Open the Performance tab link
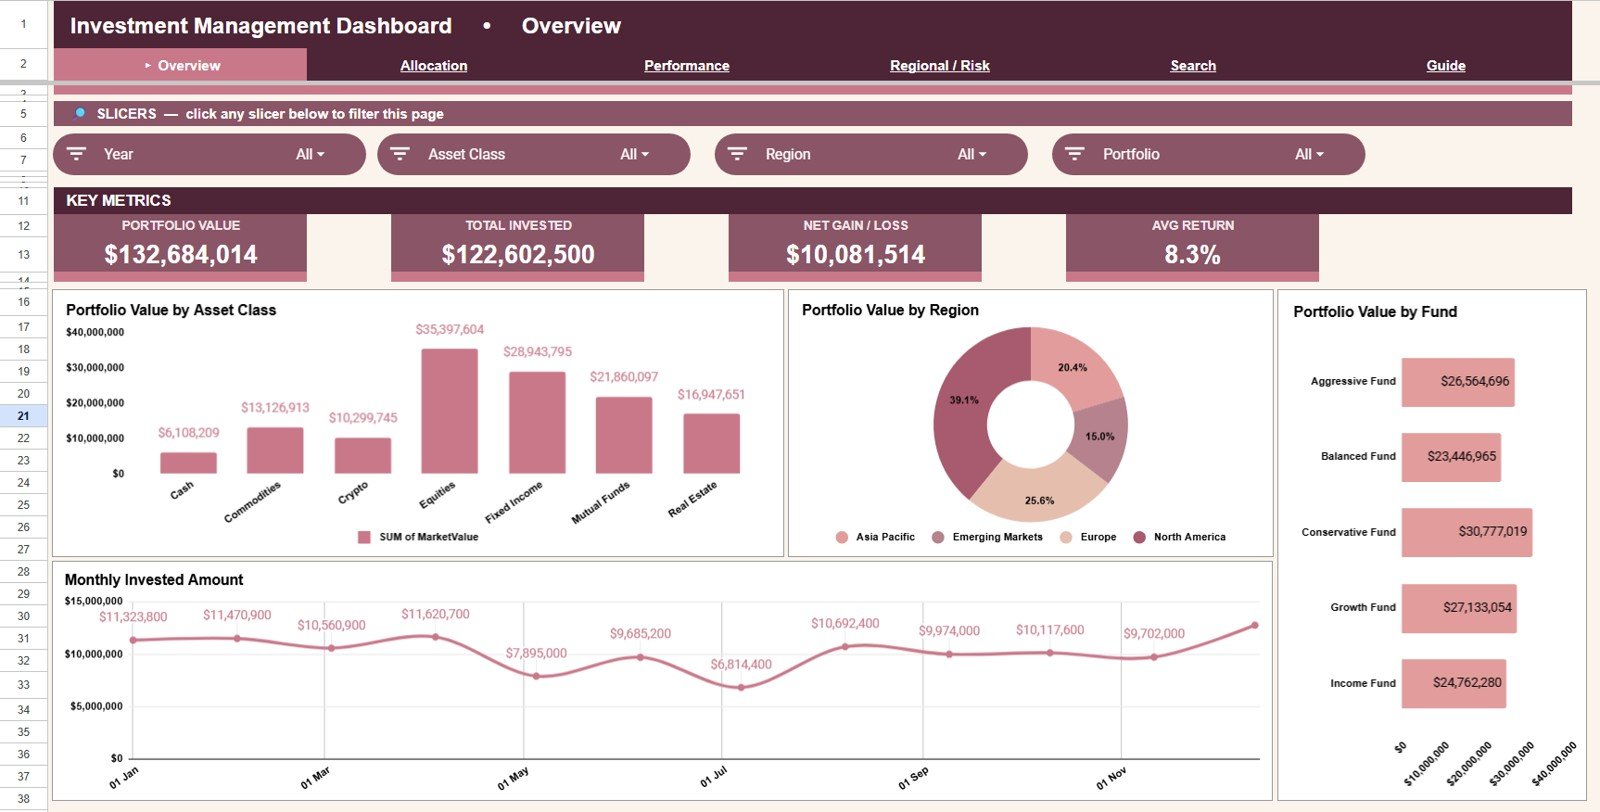 (x=687, y=65)
